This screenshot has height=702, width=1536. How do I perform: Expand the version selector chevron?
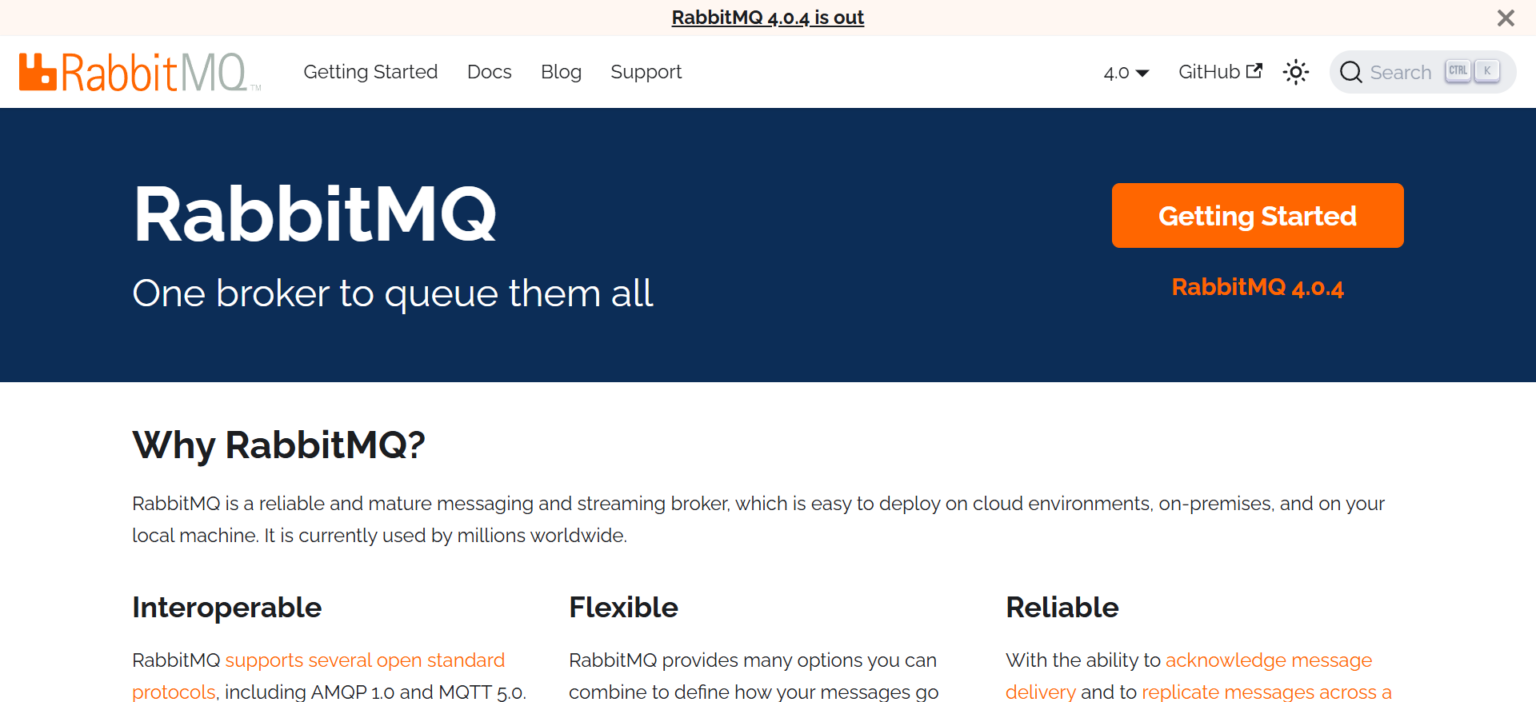click(1142, 73)
